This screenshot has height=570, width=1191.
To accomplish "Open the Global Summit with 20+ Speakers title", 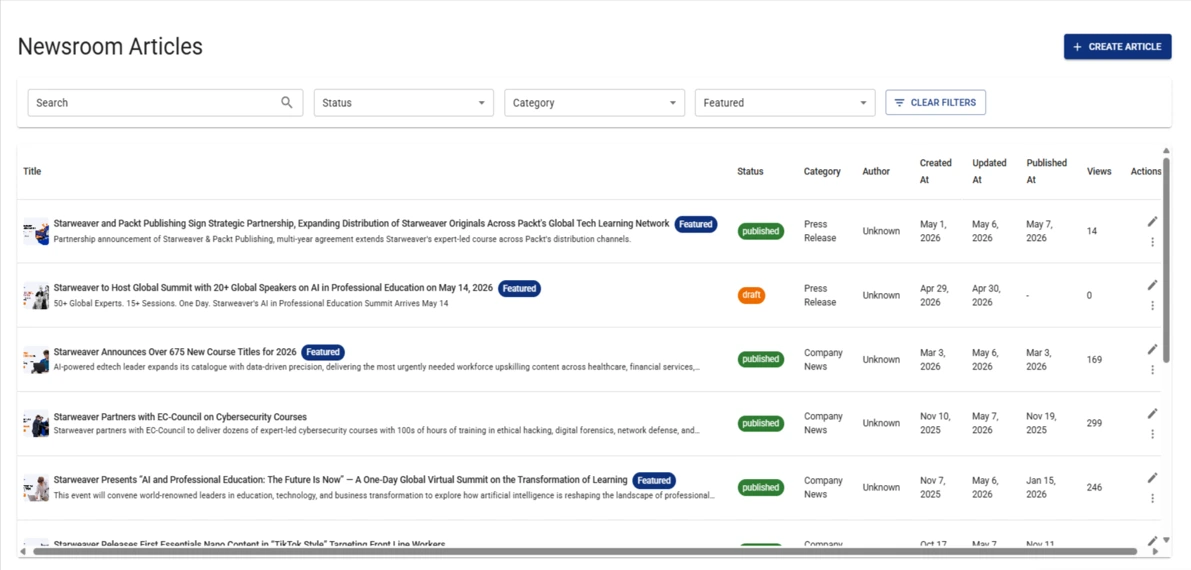I will [273, 288].
